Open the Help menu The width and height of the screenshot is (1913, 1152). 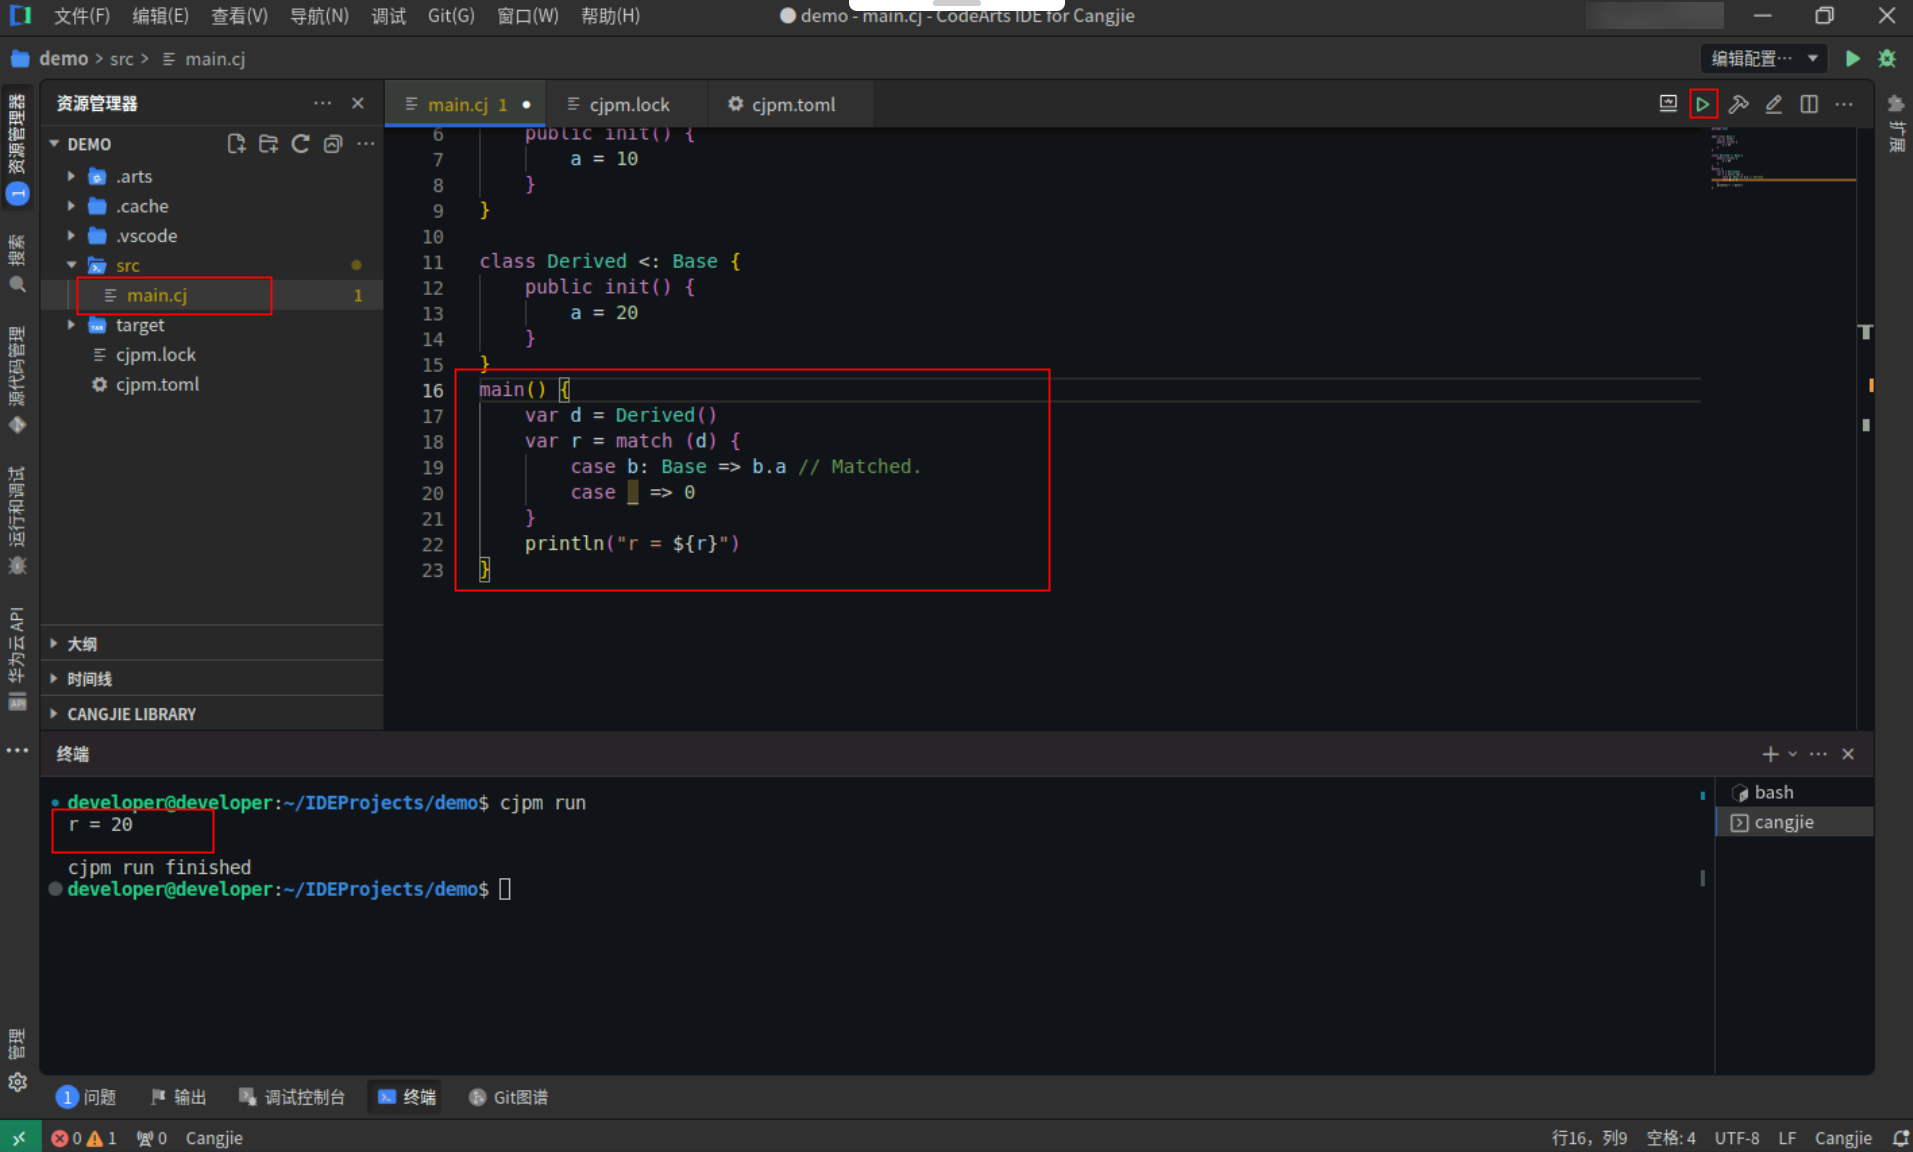tap(610, 16)
